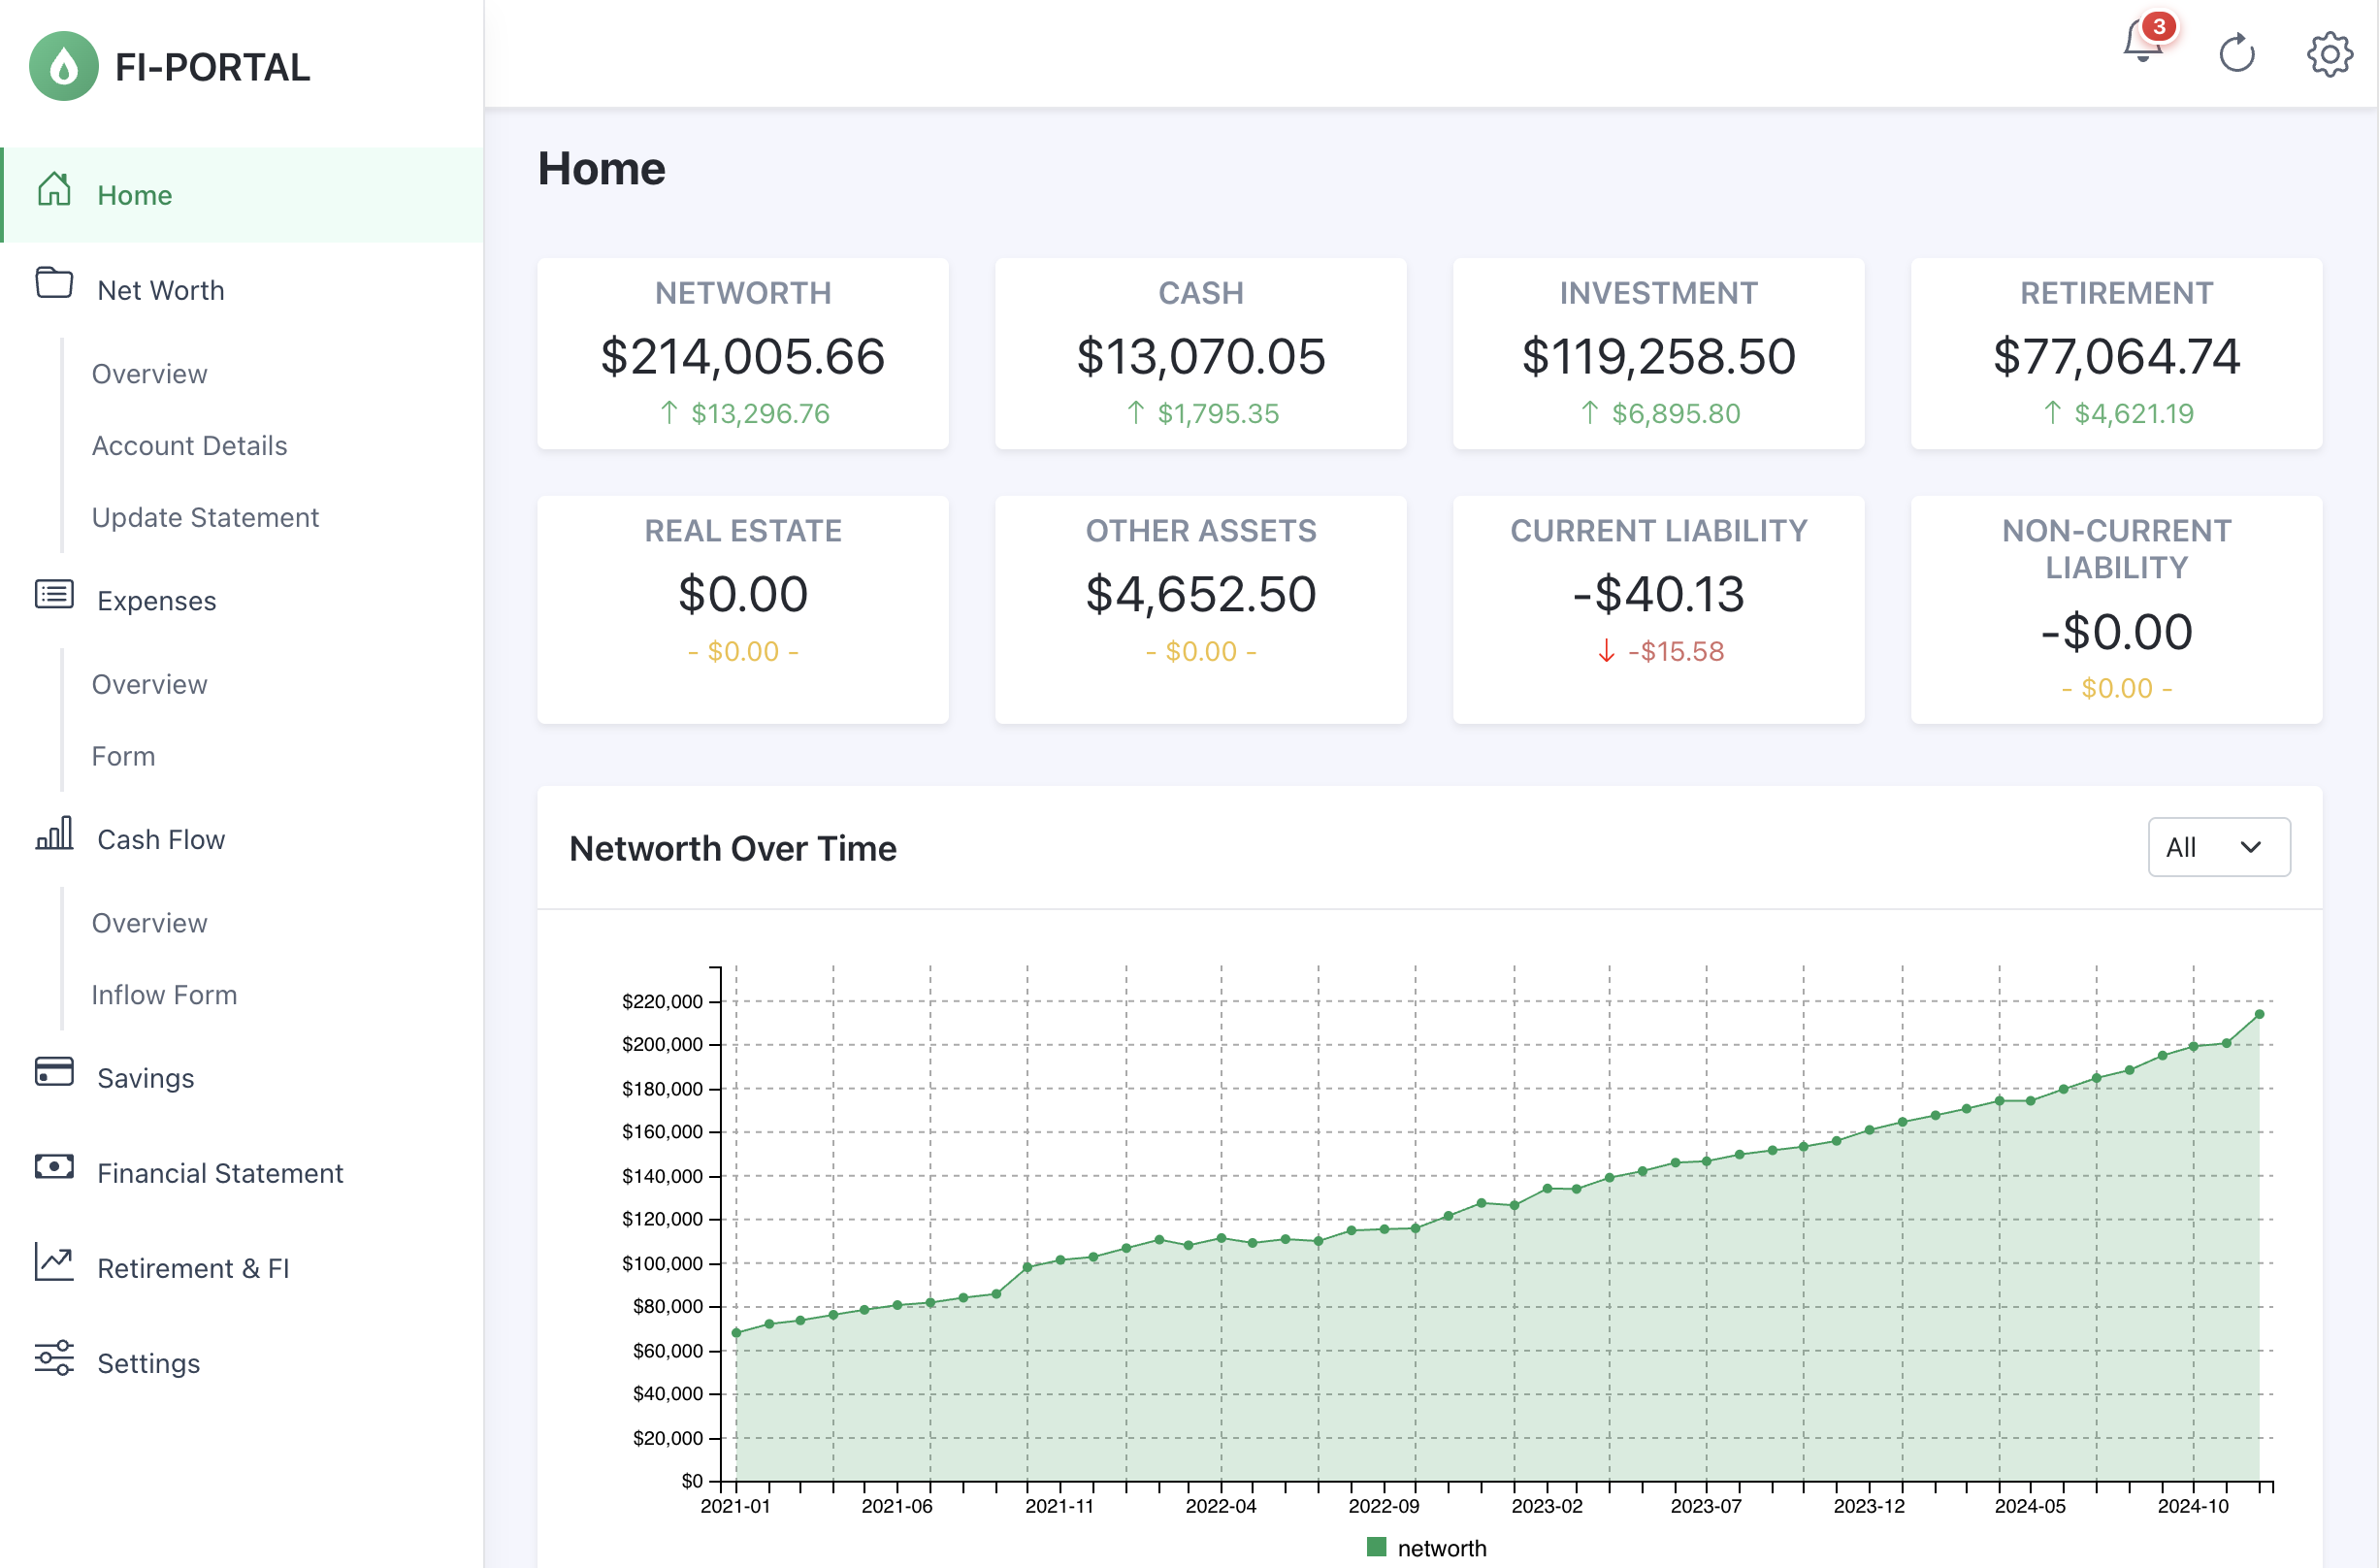The width and height of the screenshot is (2379, 1568).
Task: Click the refresh circular arrow icon
Action: tap(2236, 53)
